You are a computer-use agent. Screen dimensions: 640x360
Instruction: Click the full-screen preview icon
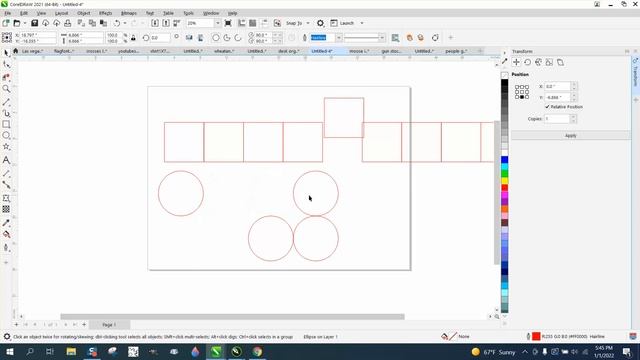[228, 23]
